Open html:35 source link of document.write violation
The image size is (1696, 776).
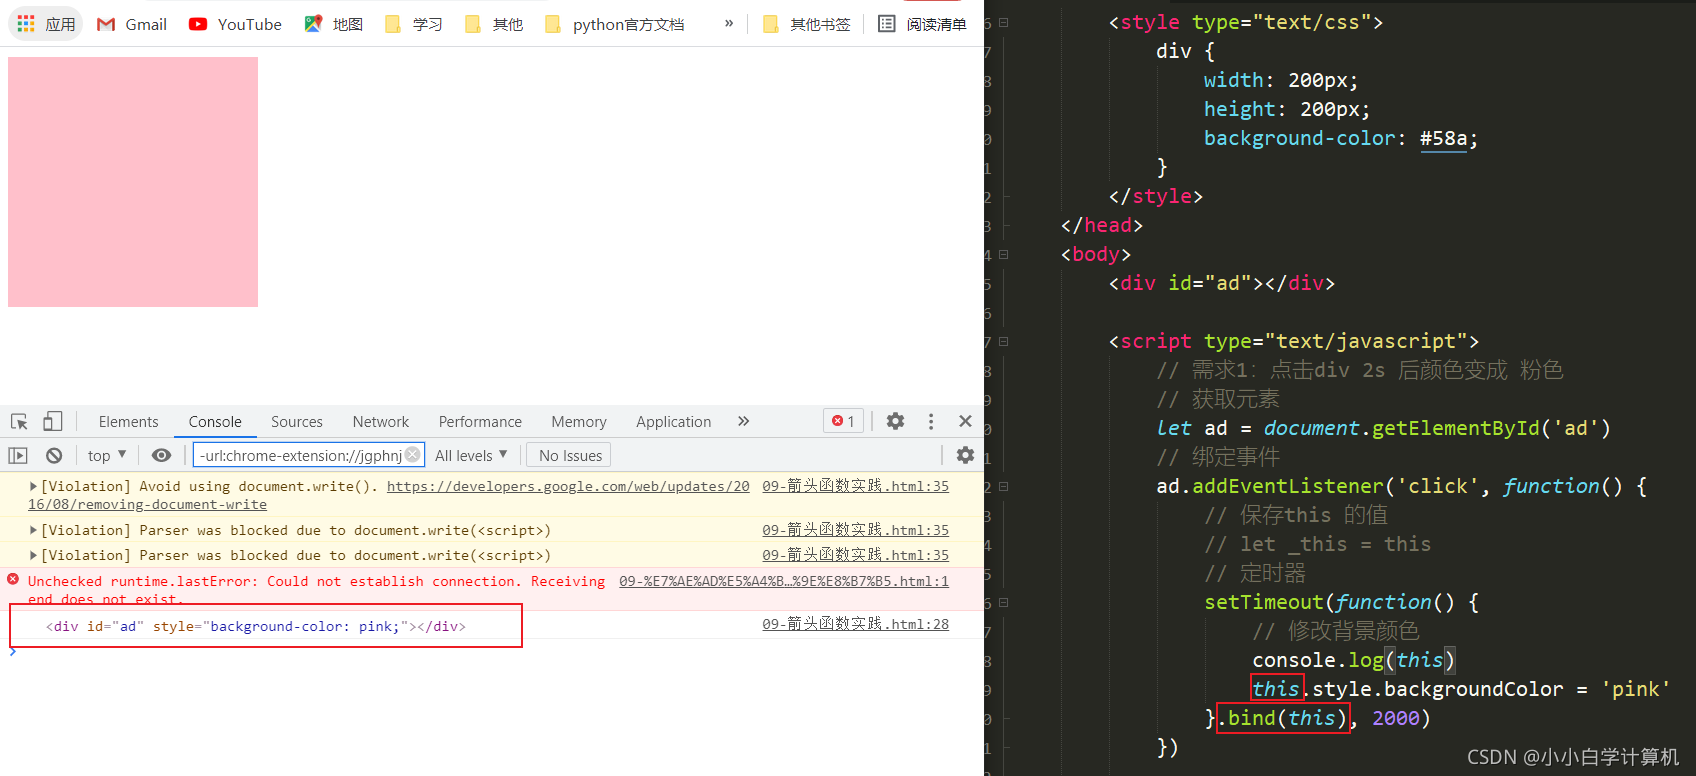coord(855,486)
